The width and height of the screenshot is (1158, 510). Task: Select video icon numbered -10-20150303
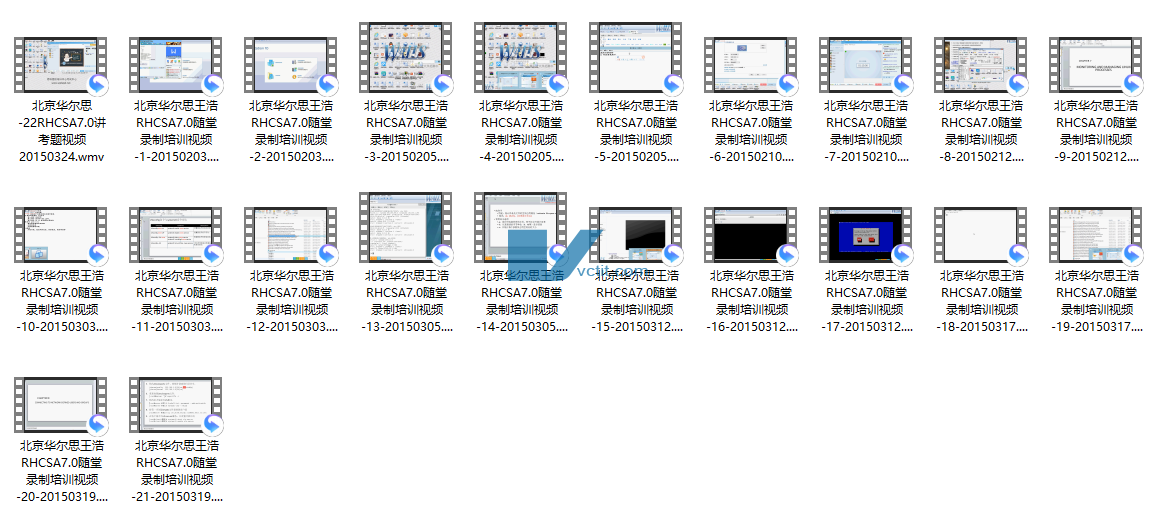61,235
